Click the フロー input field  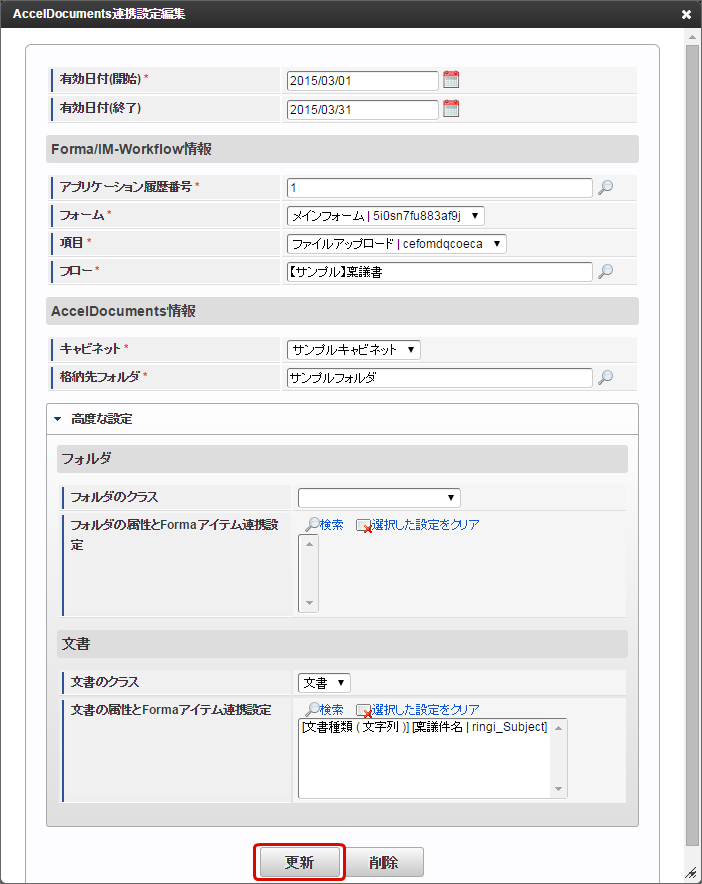[440, 272]
